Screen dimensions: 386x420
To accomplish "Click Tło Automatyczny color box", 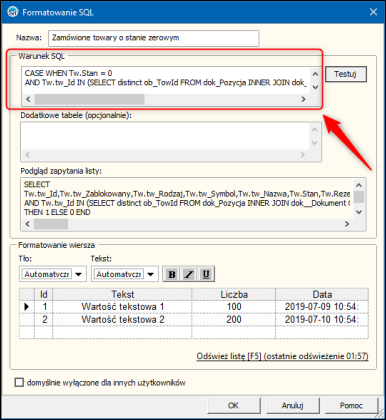I will click(47, 274).
